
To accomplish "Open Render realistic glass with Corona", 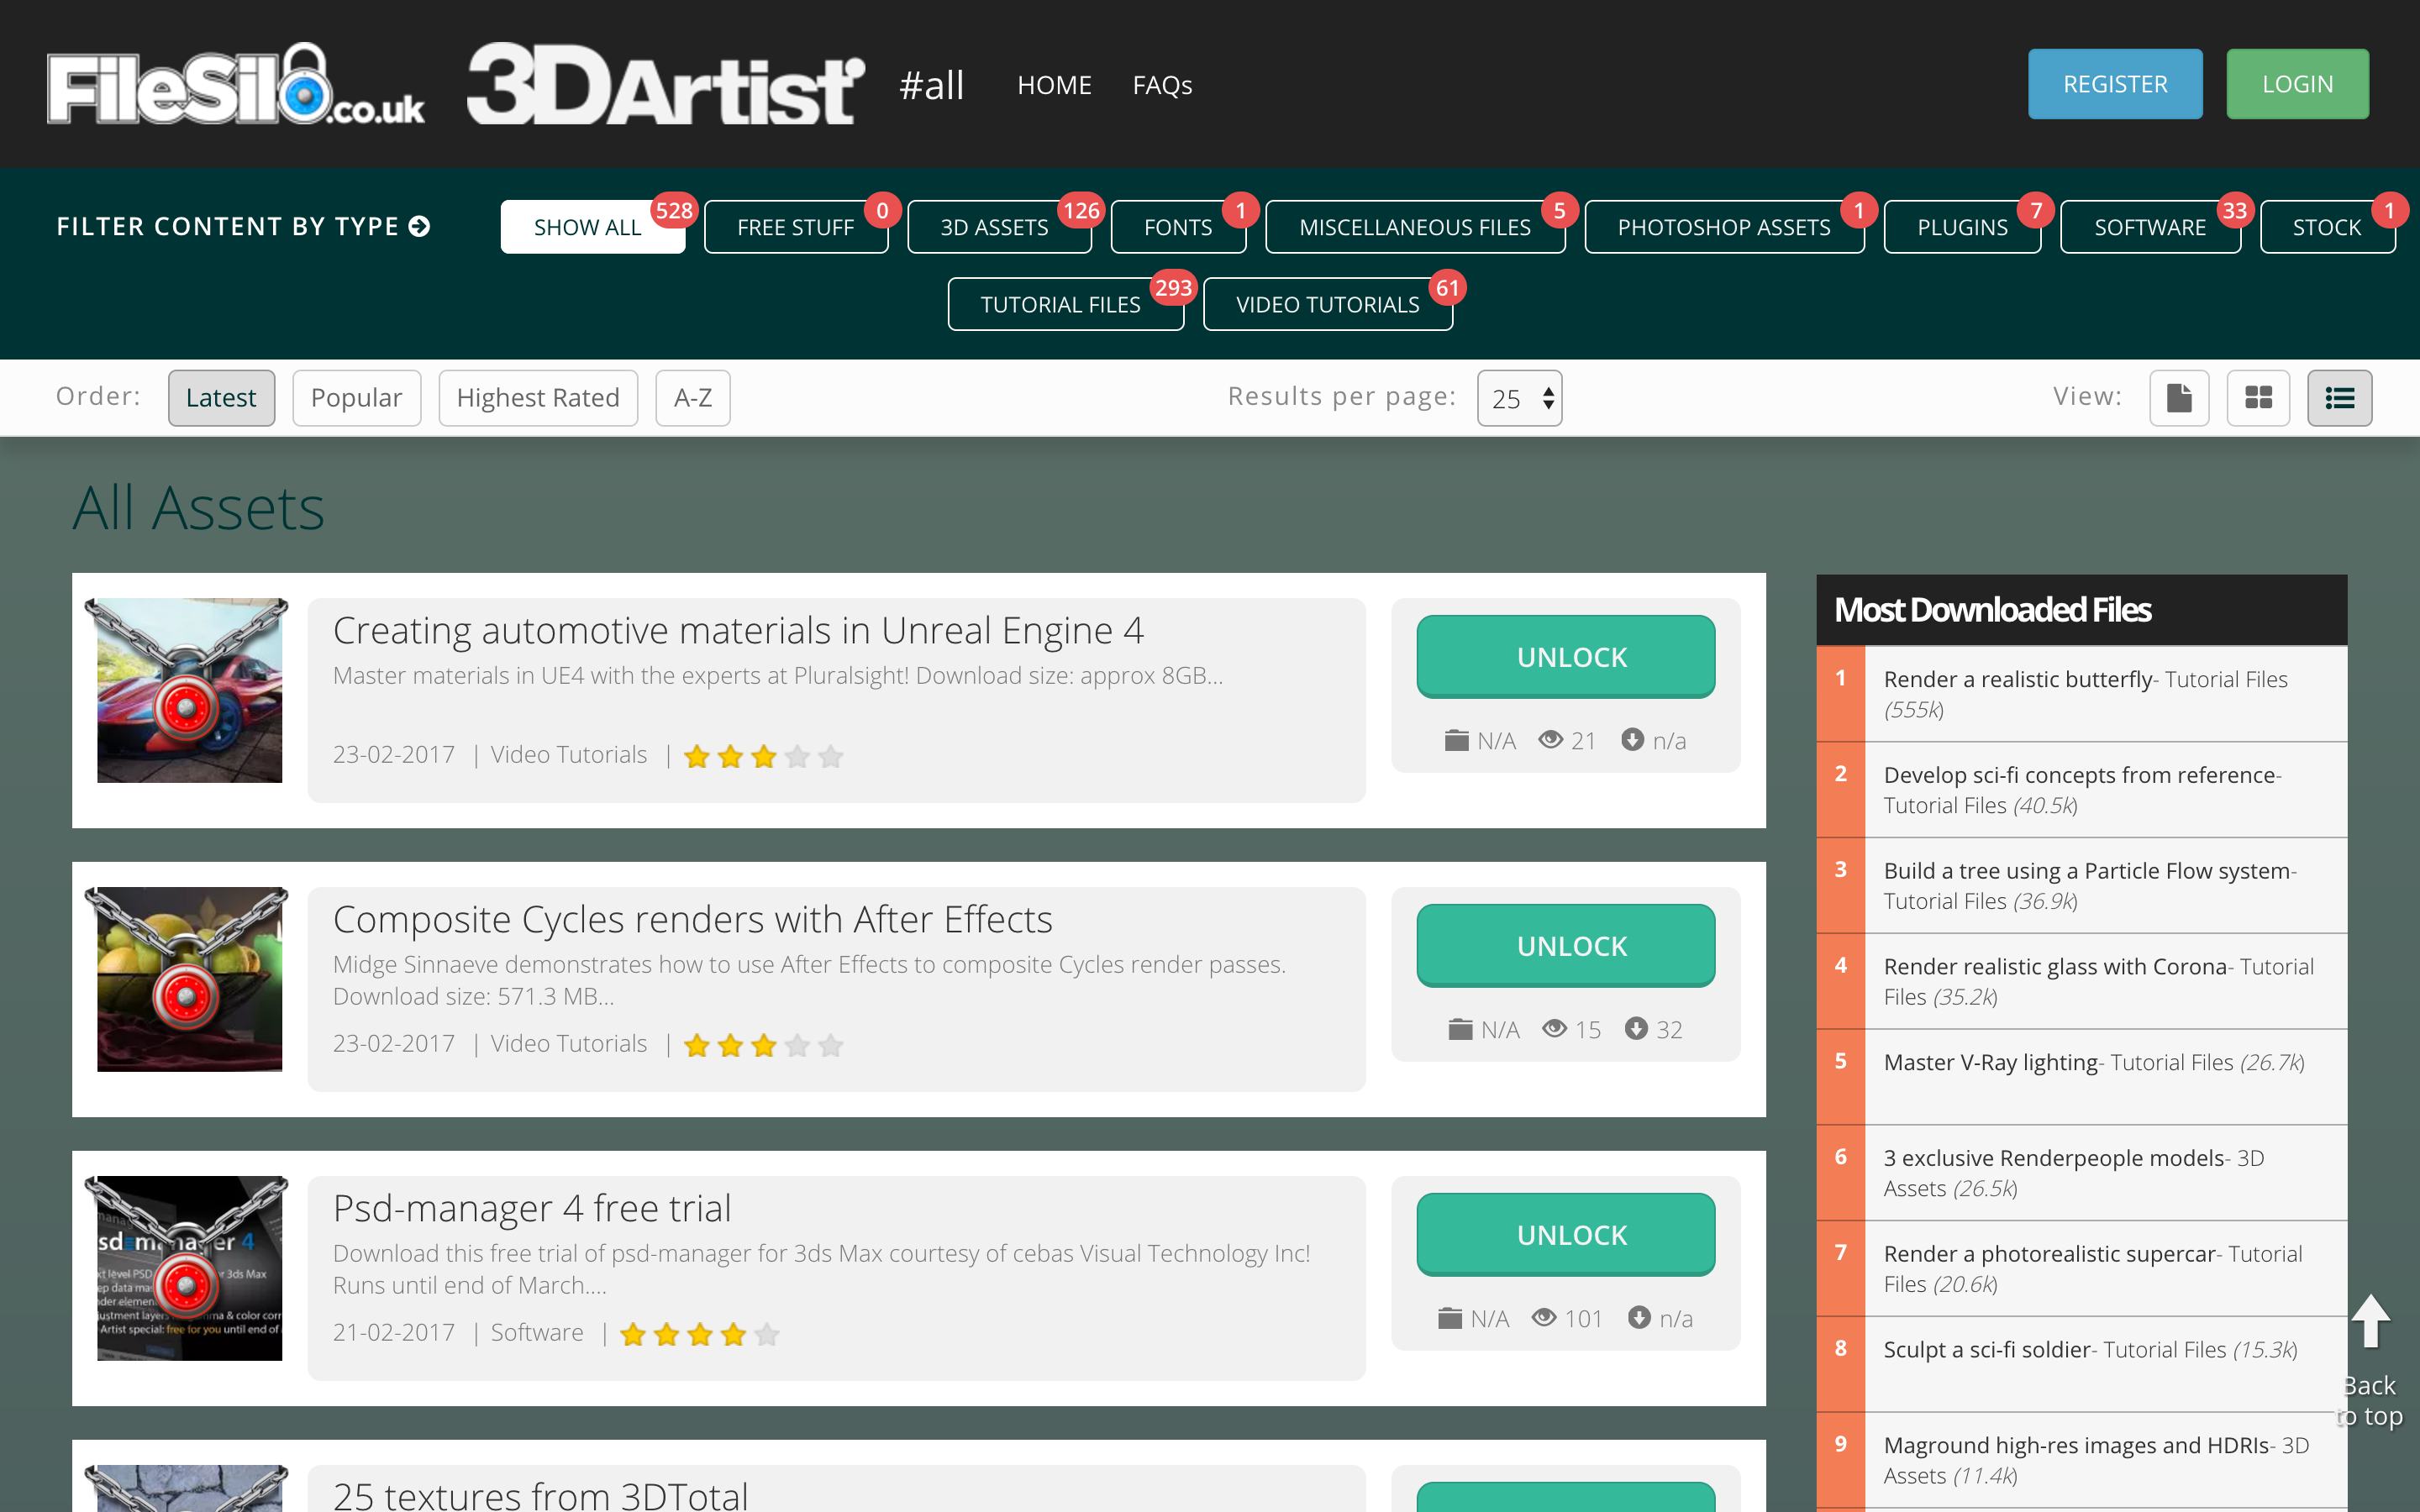I will [x=2056, y=966].
